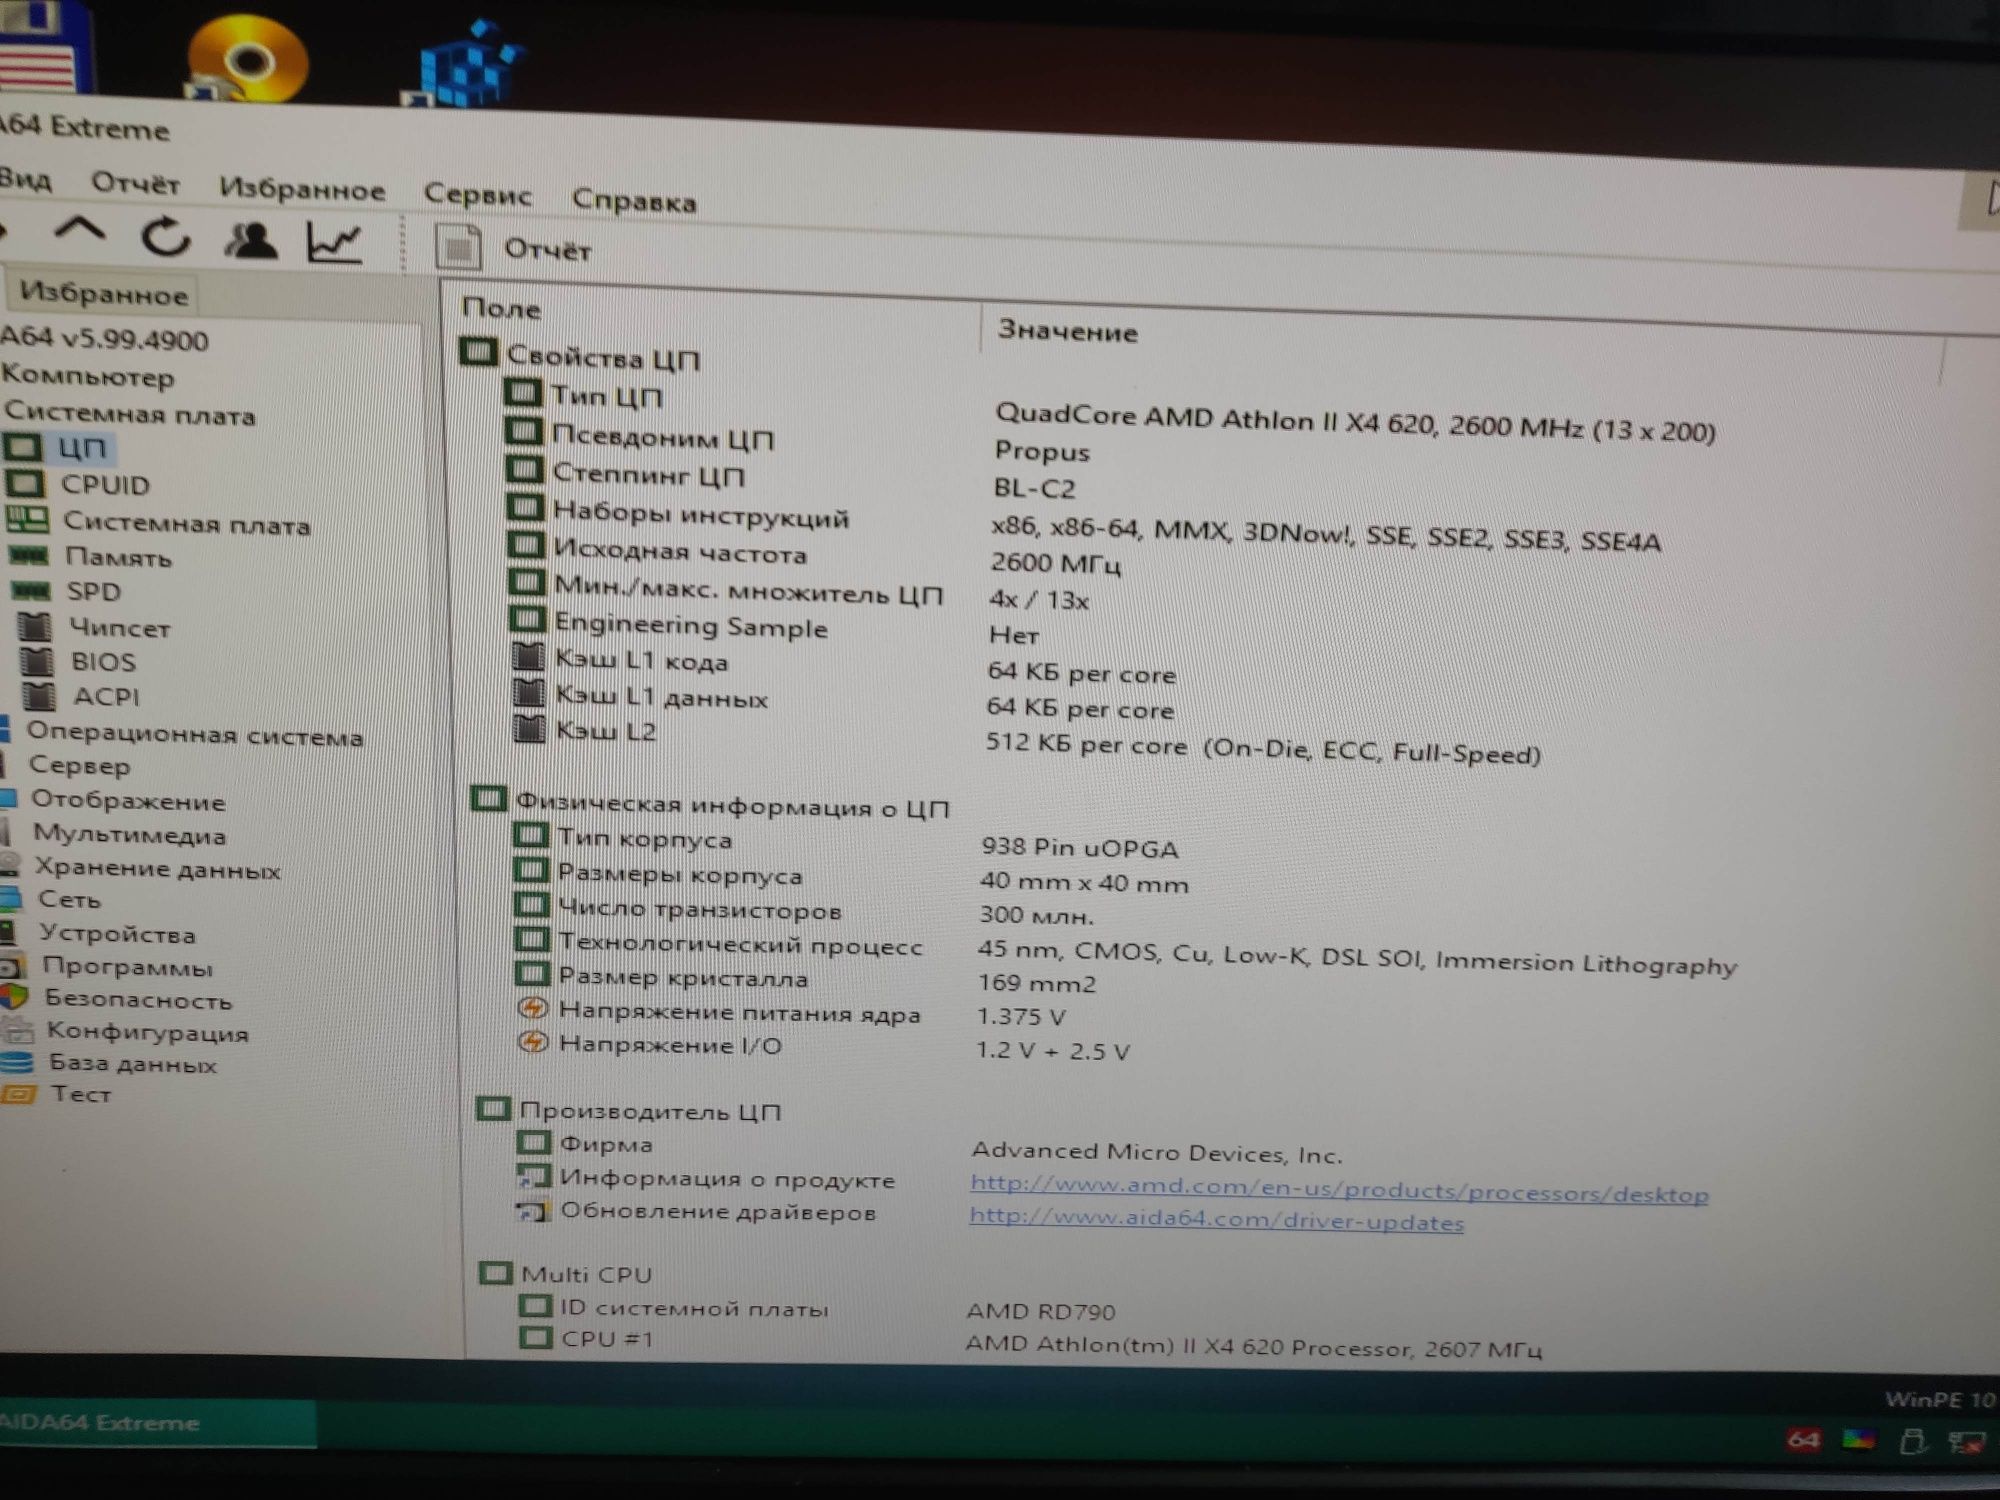Click the Информация о продукте link icon
Viewport: 2000px width, 1500px height.
point(534,1175)
